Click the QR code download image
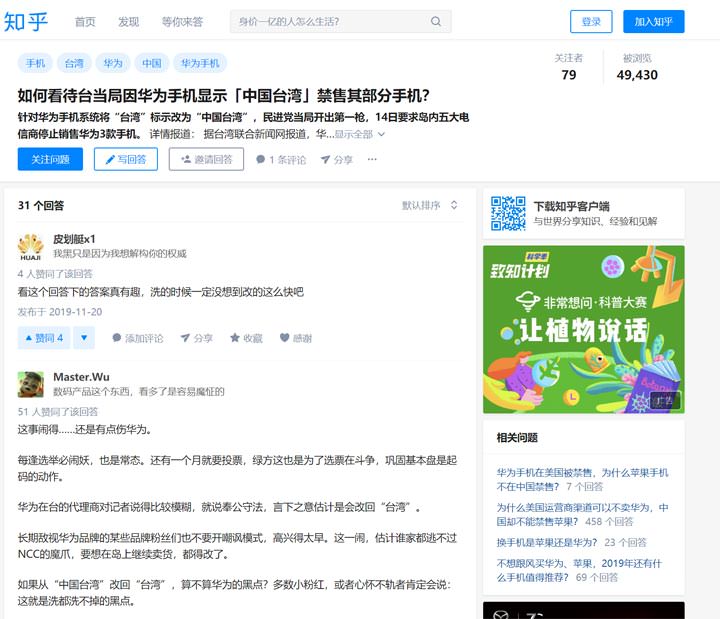The height and width of the screenshot is (619, 720). click(x=508, y=213)
